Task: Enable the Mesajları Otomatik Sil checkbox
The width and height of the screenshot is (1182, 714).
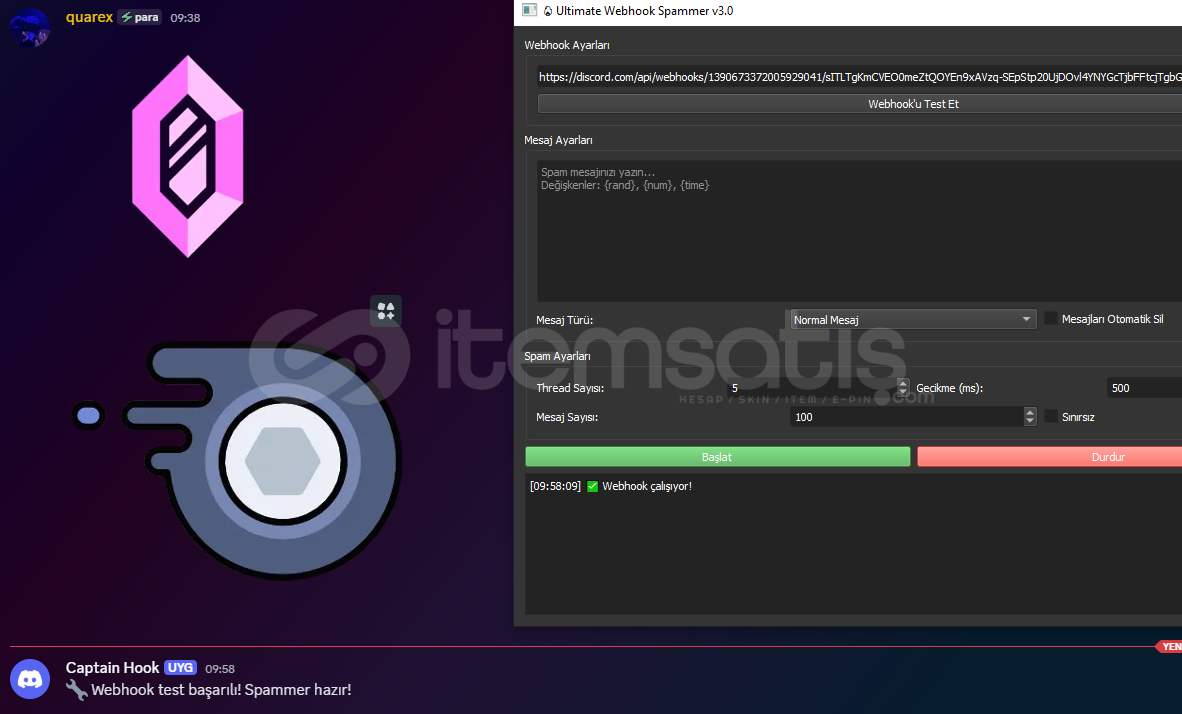Action: click(1051, 319)
